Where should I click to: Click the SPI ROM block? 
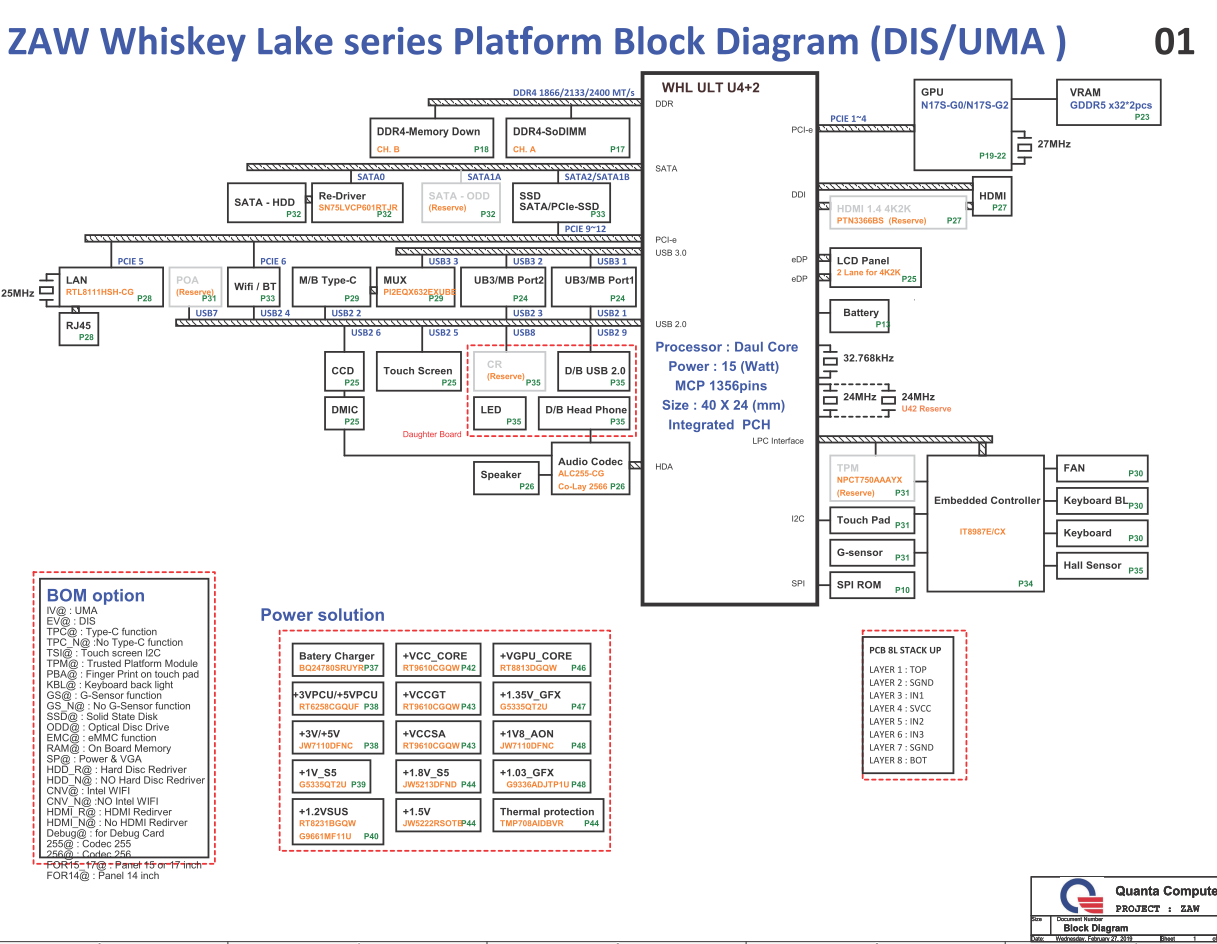coord(873,585)
